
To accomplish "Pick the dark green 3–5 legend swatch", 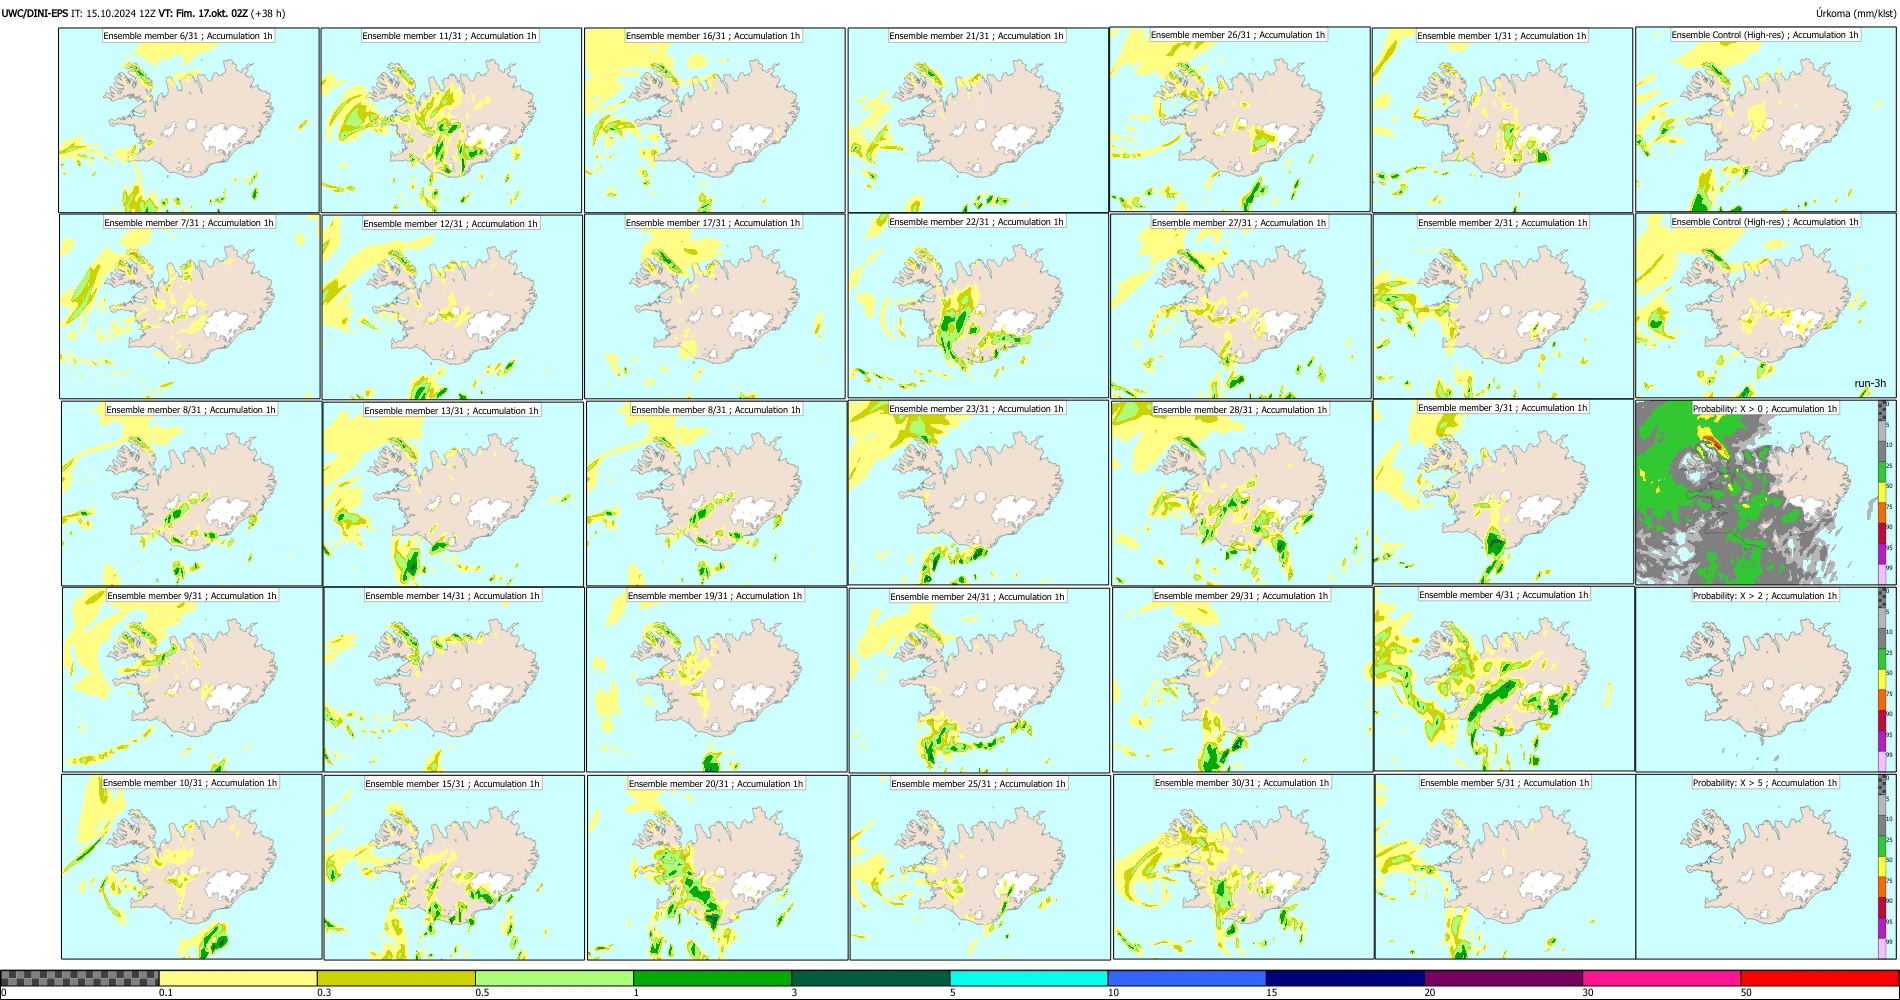I will point(870,978).
